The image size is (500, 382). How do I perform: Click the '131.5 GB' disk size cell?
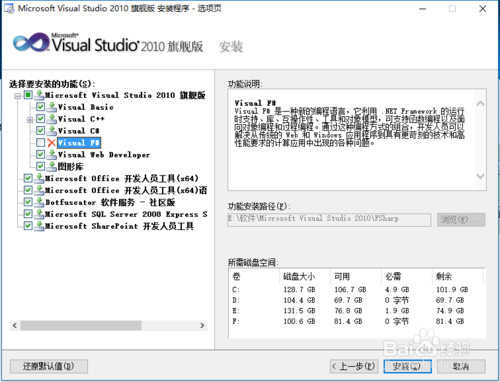299,311
